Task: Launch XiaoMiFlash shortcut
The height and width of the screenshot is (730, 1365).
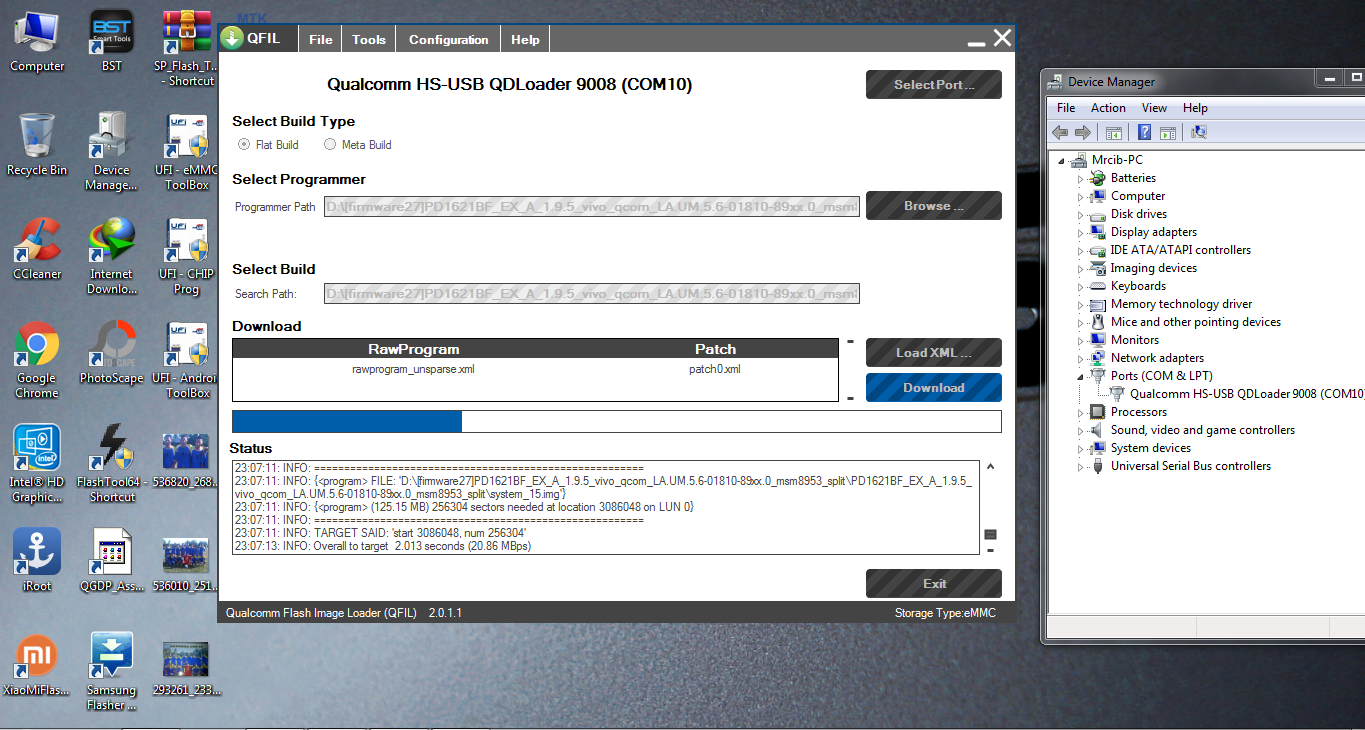Action: tap(37, 665)
